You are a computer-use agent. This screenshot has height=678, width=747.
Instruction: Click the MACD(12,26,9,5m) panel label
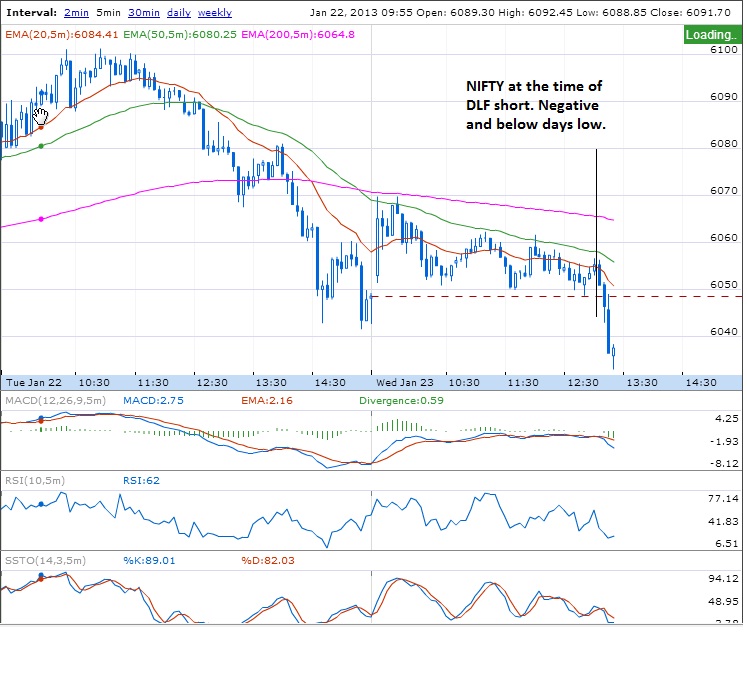[56, 401]
